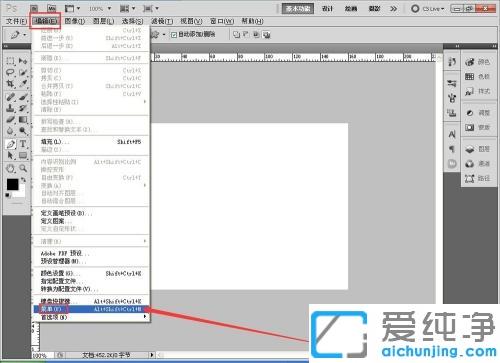Open the 100% zoom level dropdown

pos(100,8)
